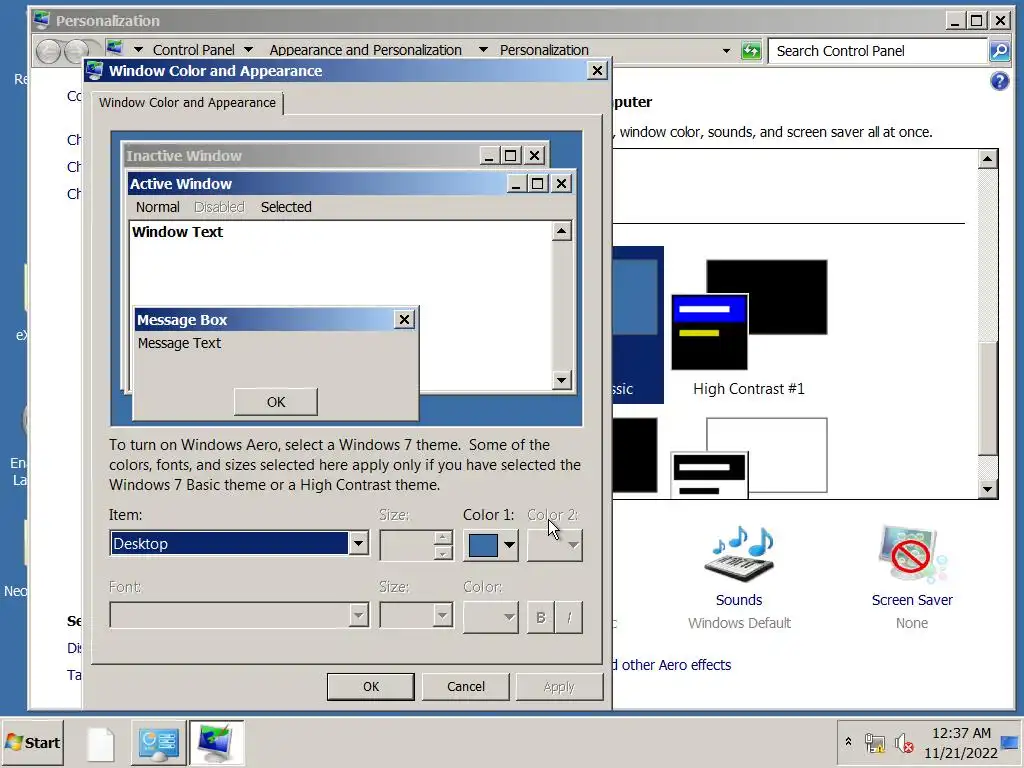Click theme list scrollbar up arrow
This screenshot has width=1024, height=768.
(x=987, y=159)
